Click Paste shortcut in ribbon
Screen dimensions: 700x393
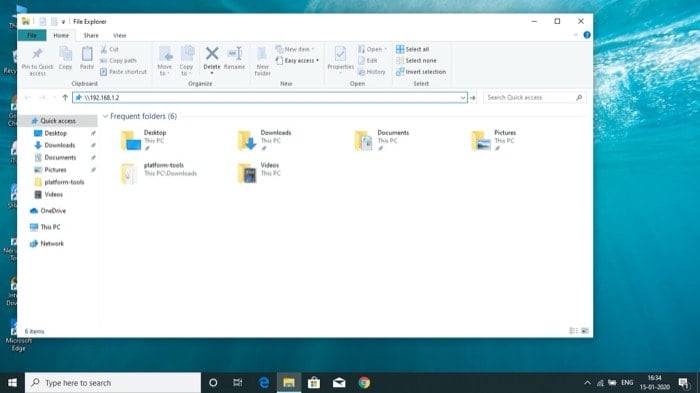(123, 71)
